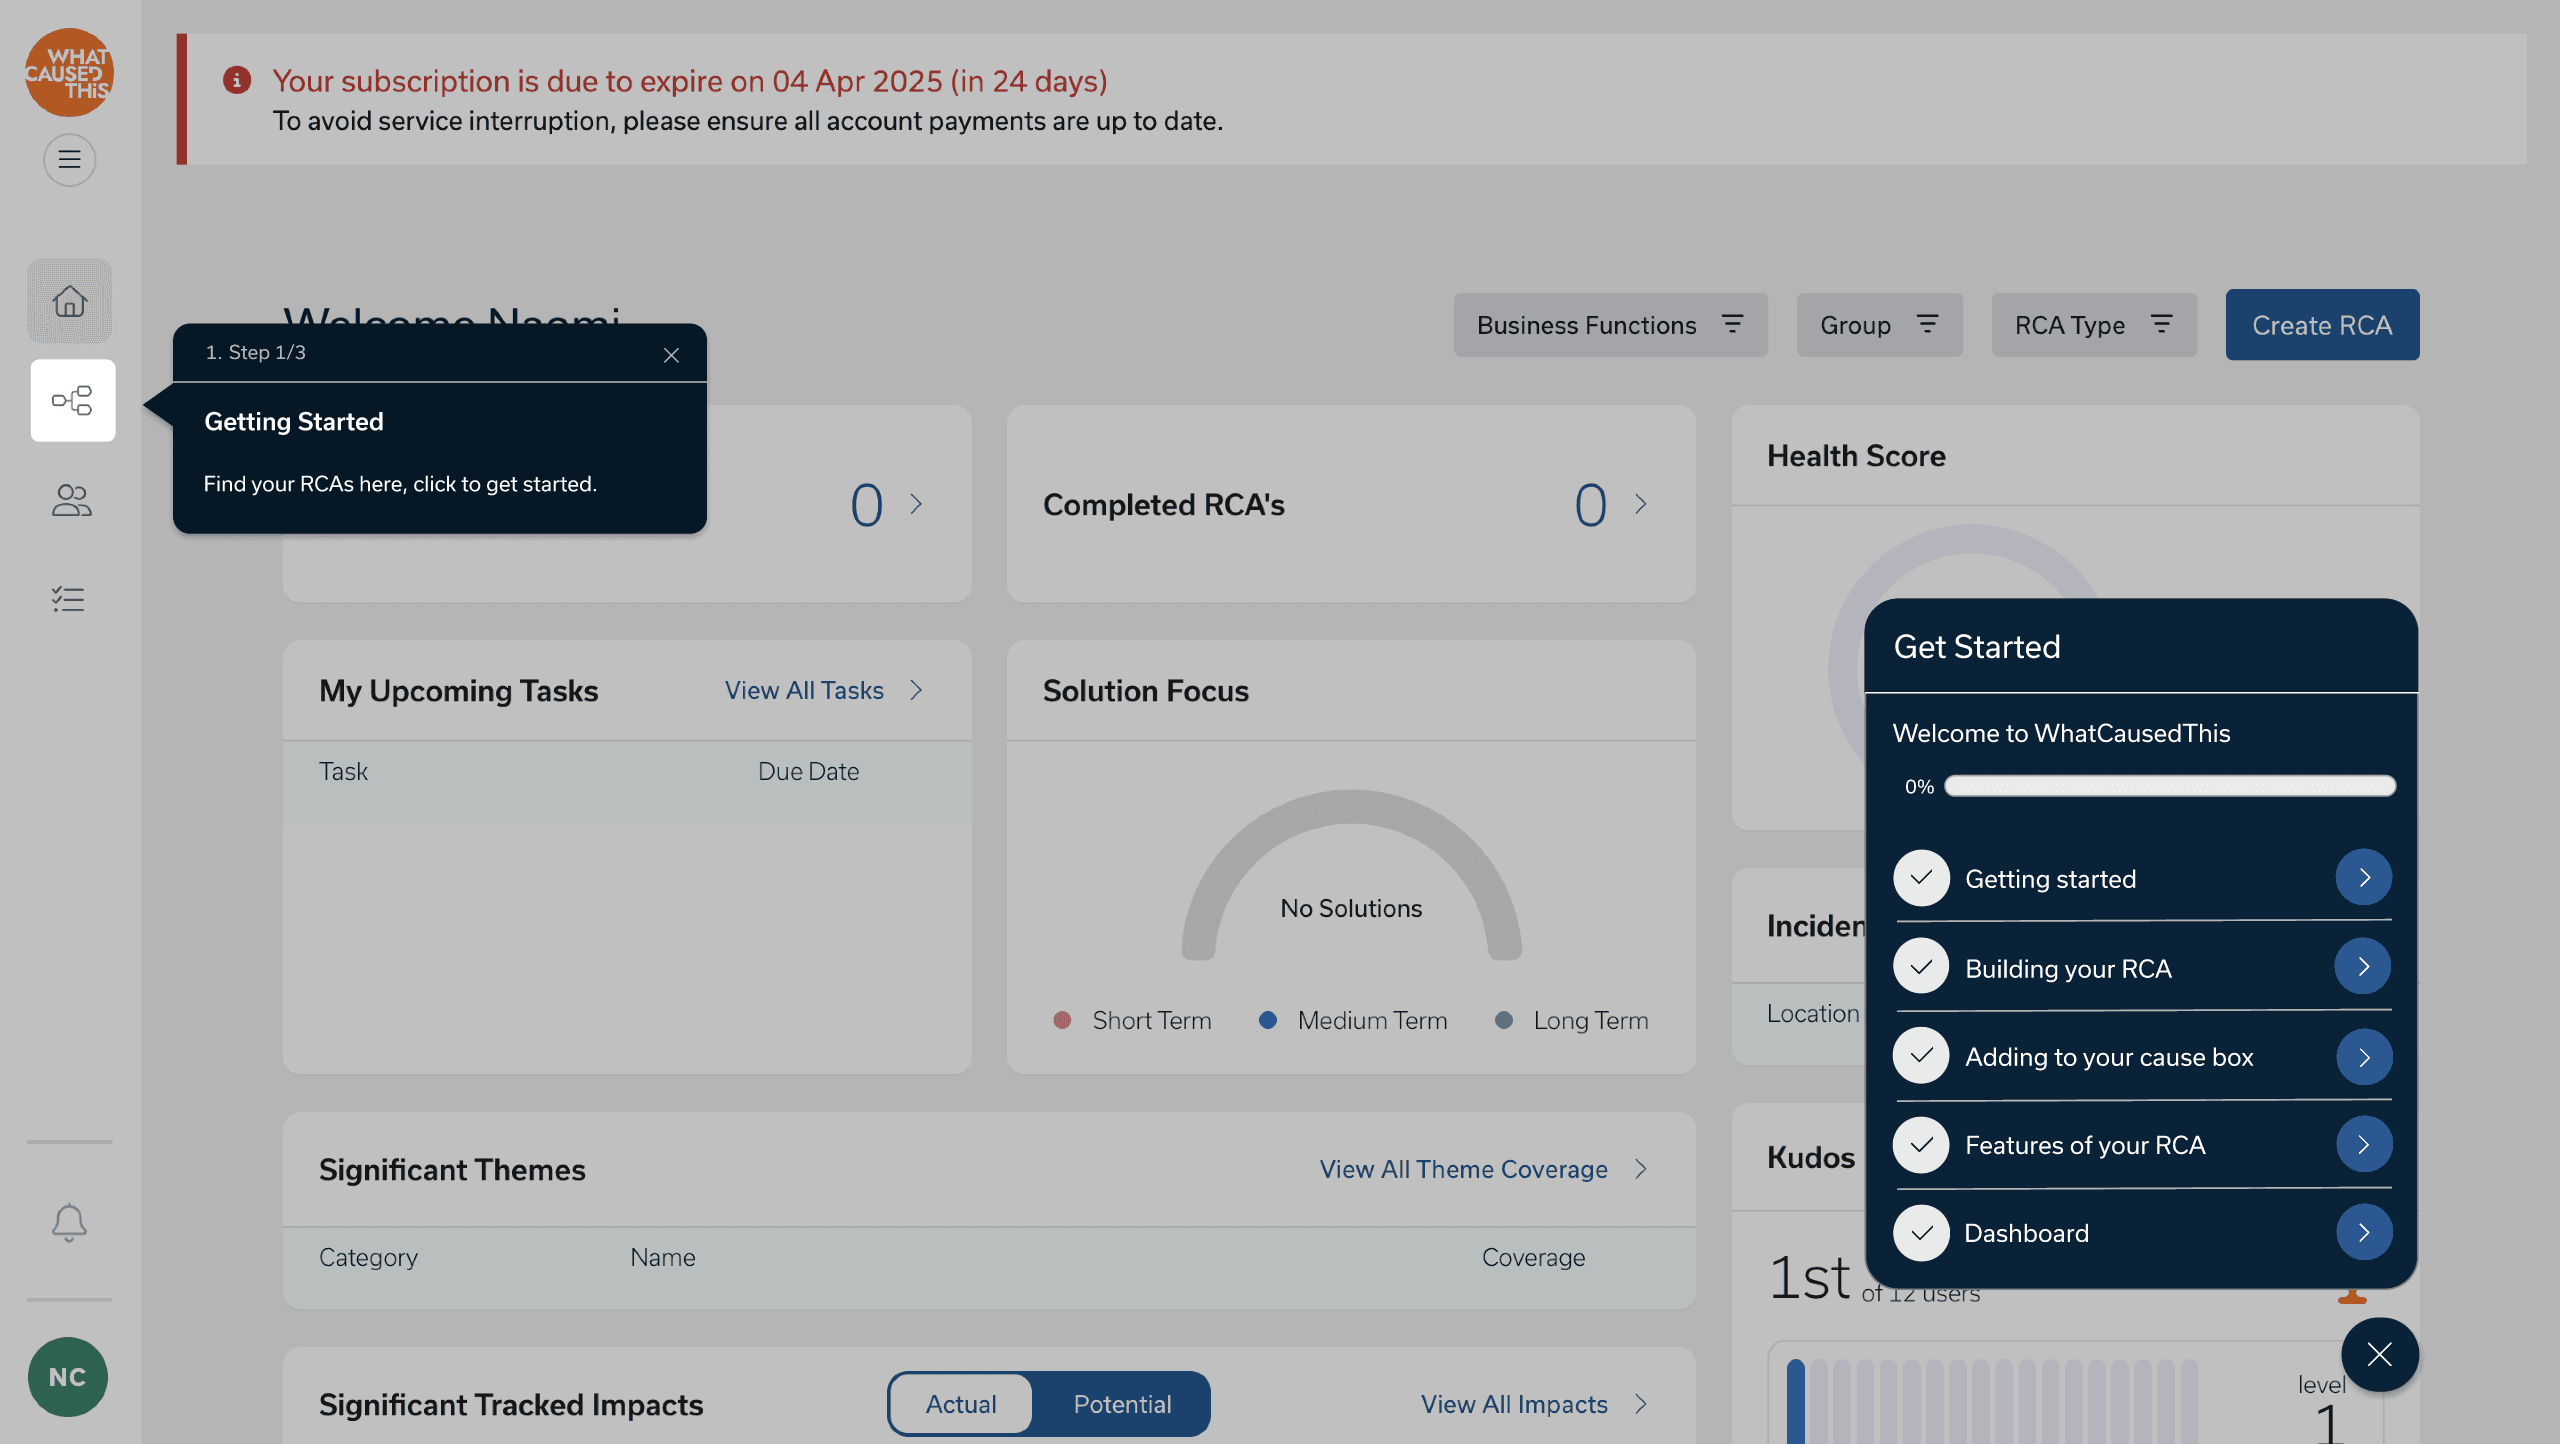Open the Users group sidebar icon

(71, 499)
